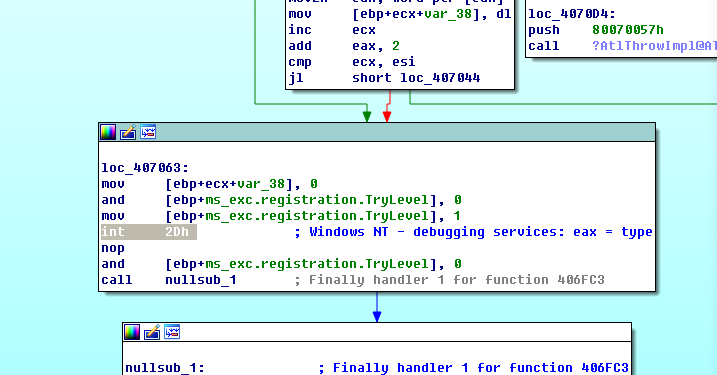The image size is (717, 375).
Task: Click short loc_407044 jump target
Action: click(x=416, y=78)
